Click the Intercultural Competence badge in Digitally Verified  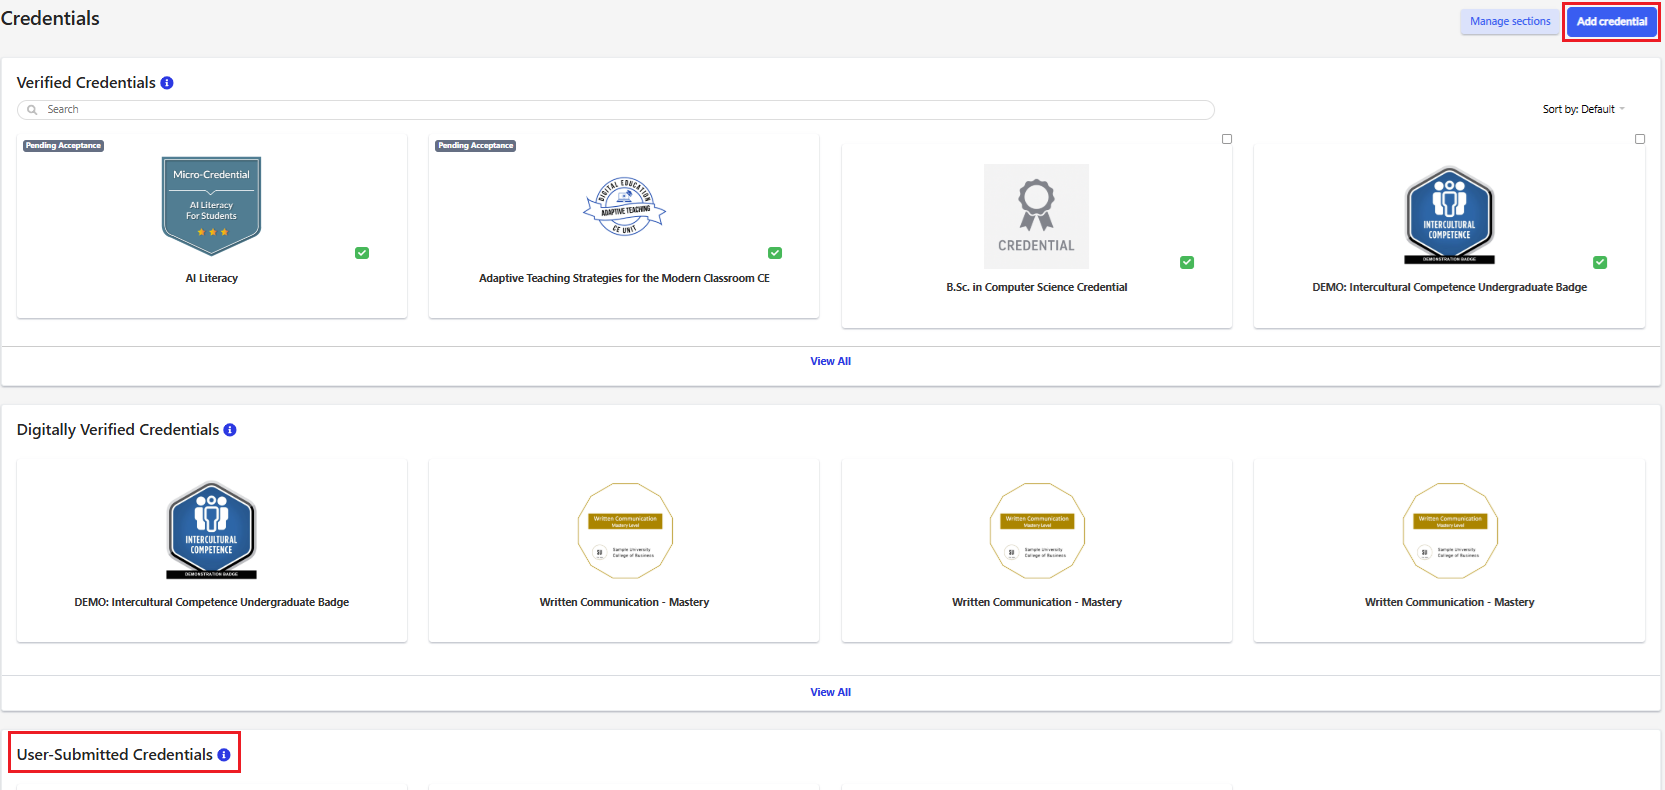211,530
